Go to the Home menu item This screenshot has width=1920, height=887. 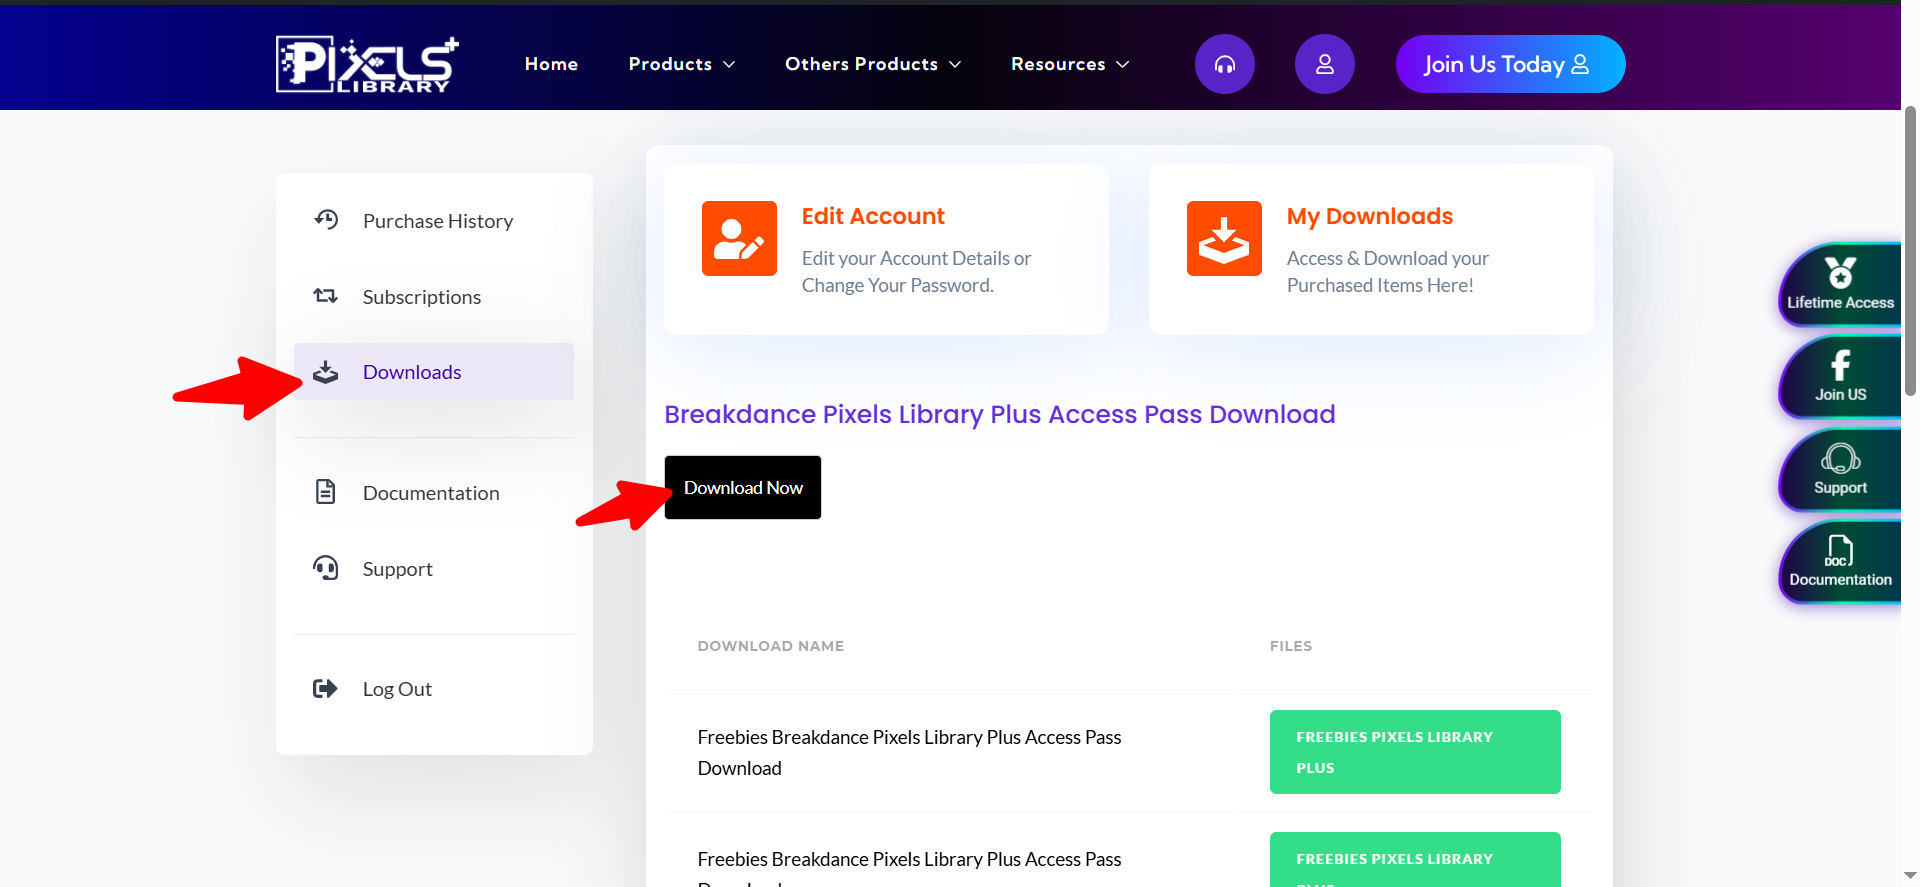[x=551, y=64]
